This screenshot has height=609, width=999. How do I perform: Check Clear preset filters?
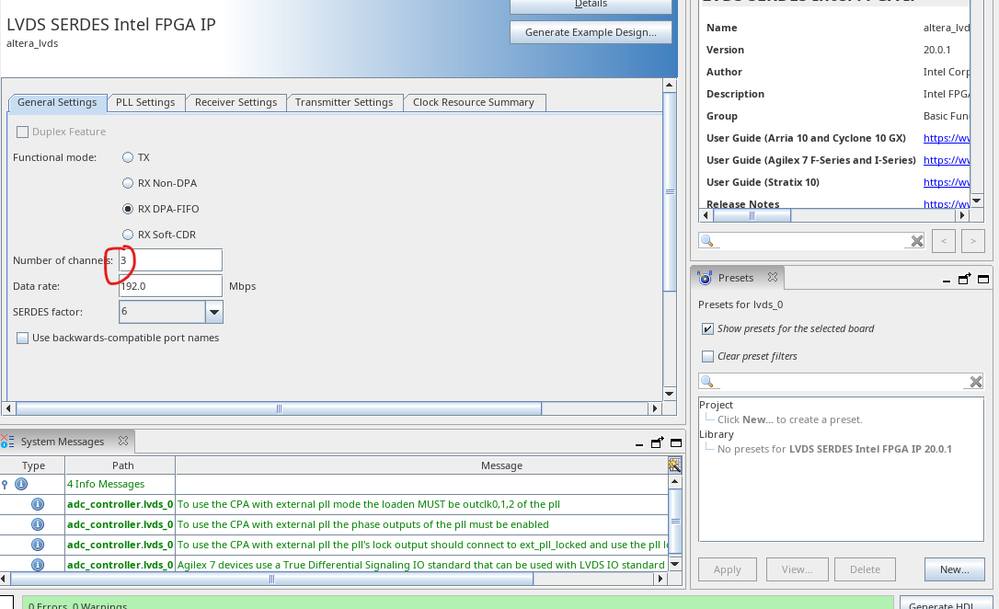click(x=707, y=356)
